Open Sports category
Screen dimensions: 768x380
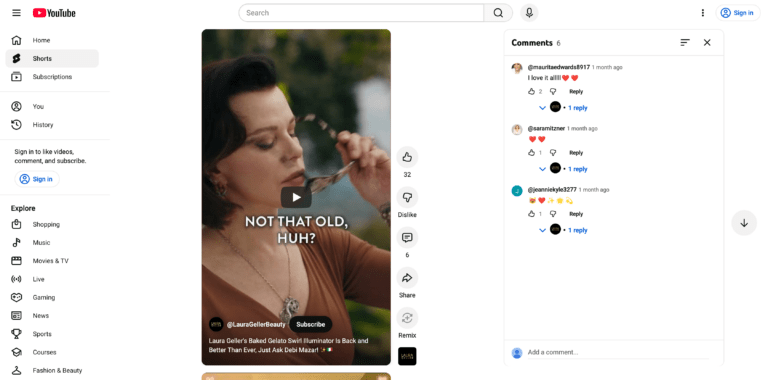(52, 333)
